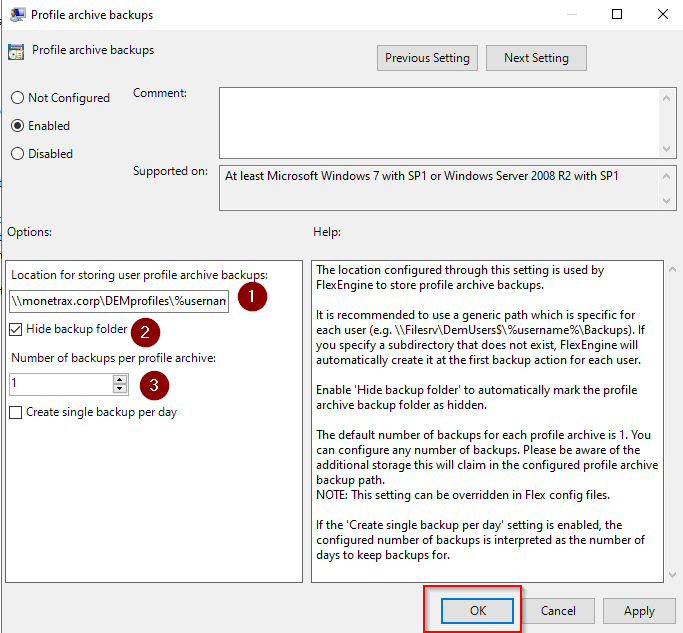The width and height of the screenshot is (683, 633).
Task: Click the policy icon in the title bar
Action: 17,15
